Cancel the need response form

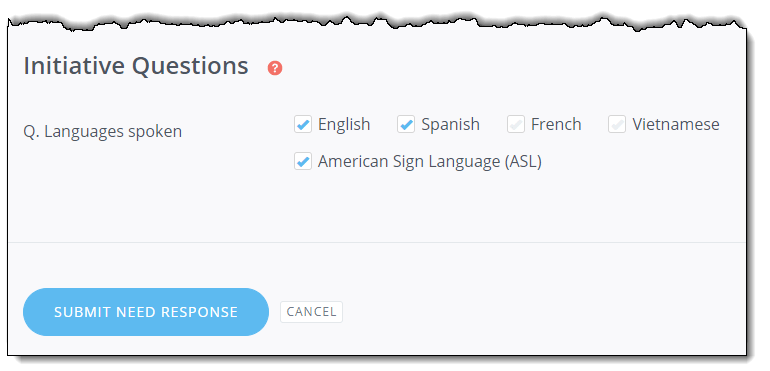pyautogui.click(x=311, y=312)
